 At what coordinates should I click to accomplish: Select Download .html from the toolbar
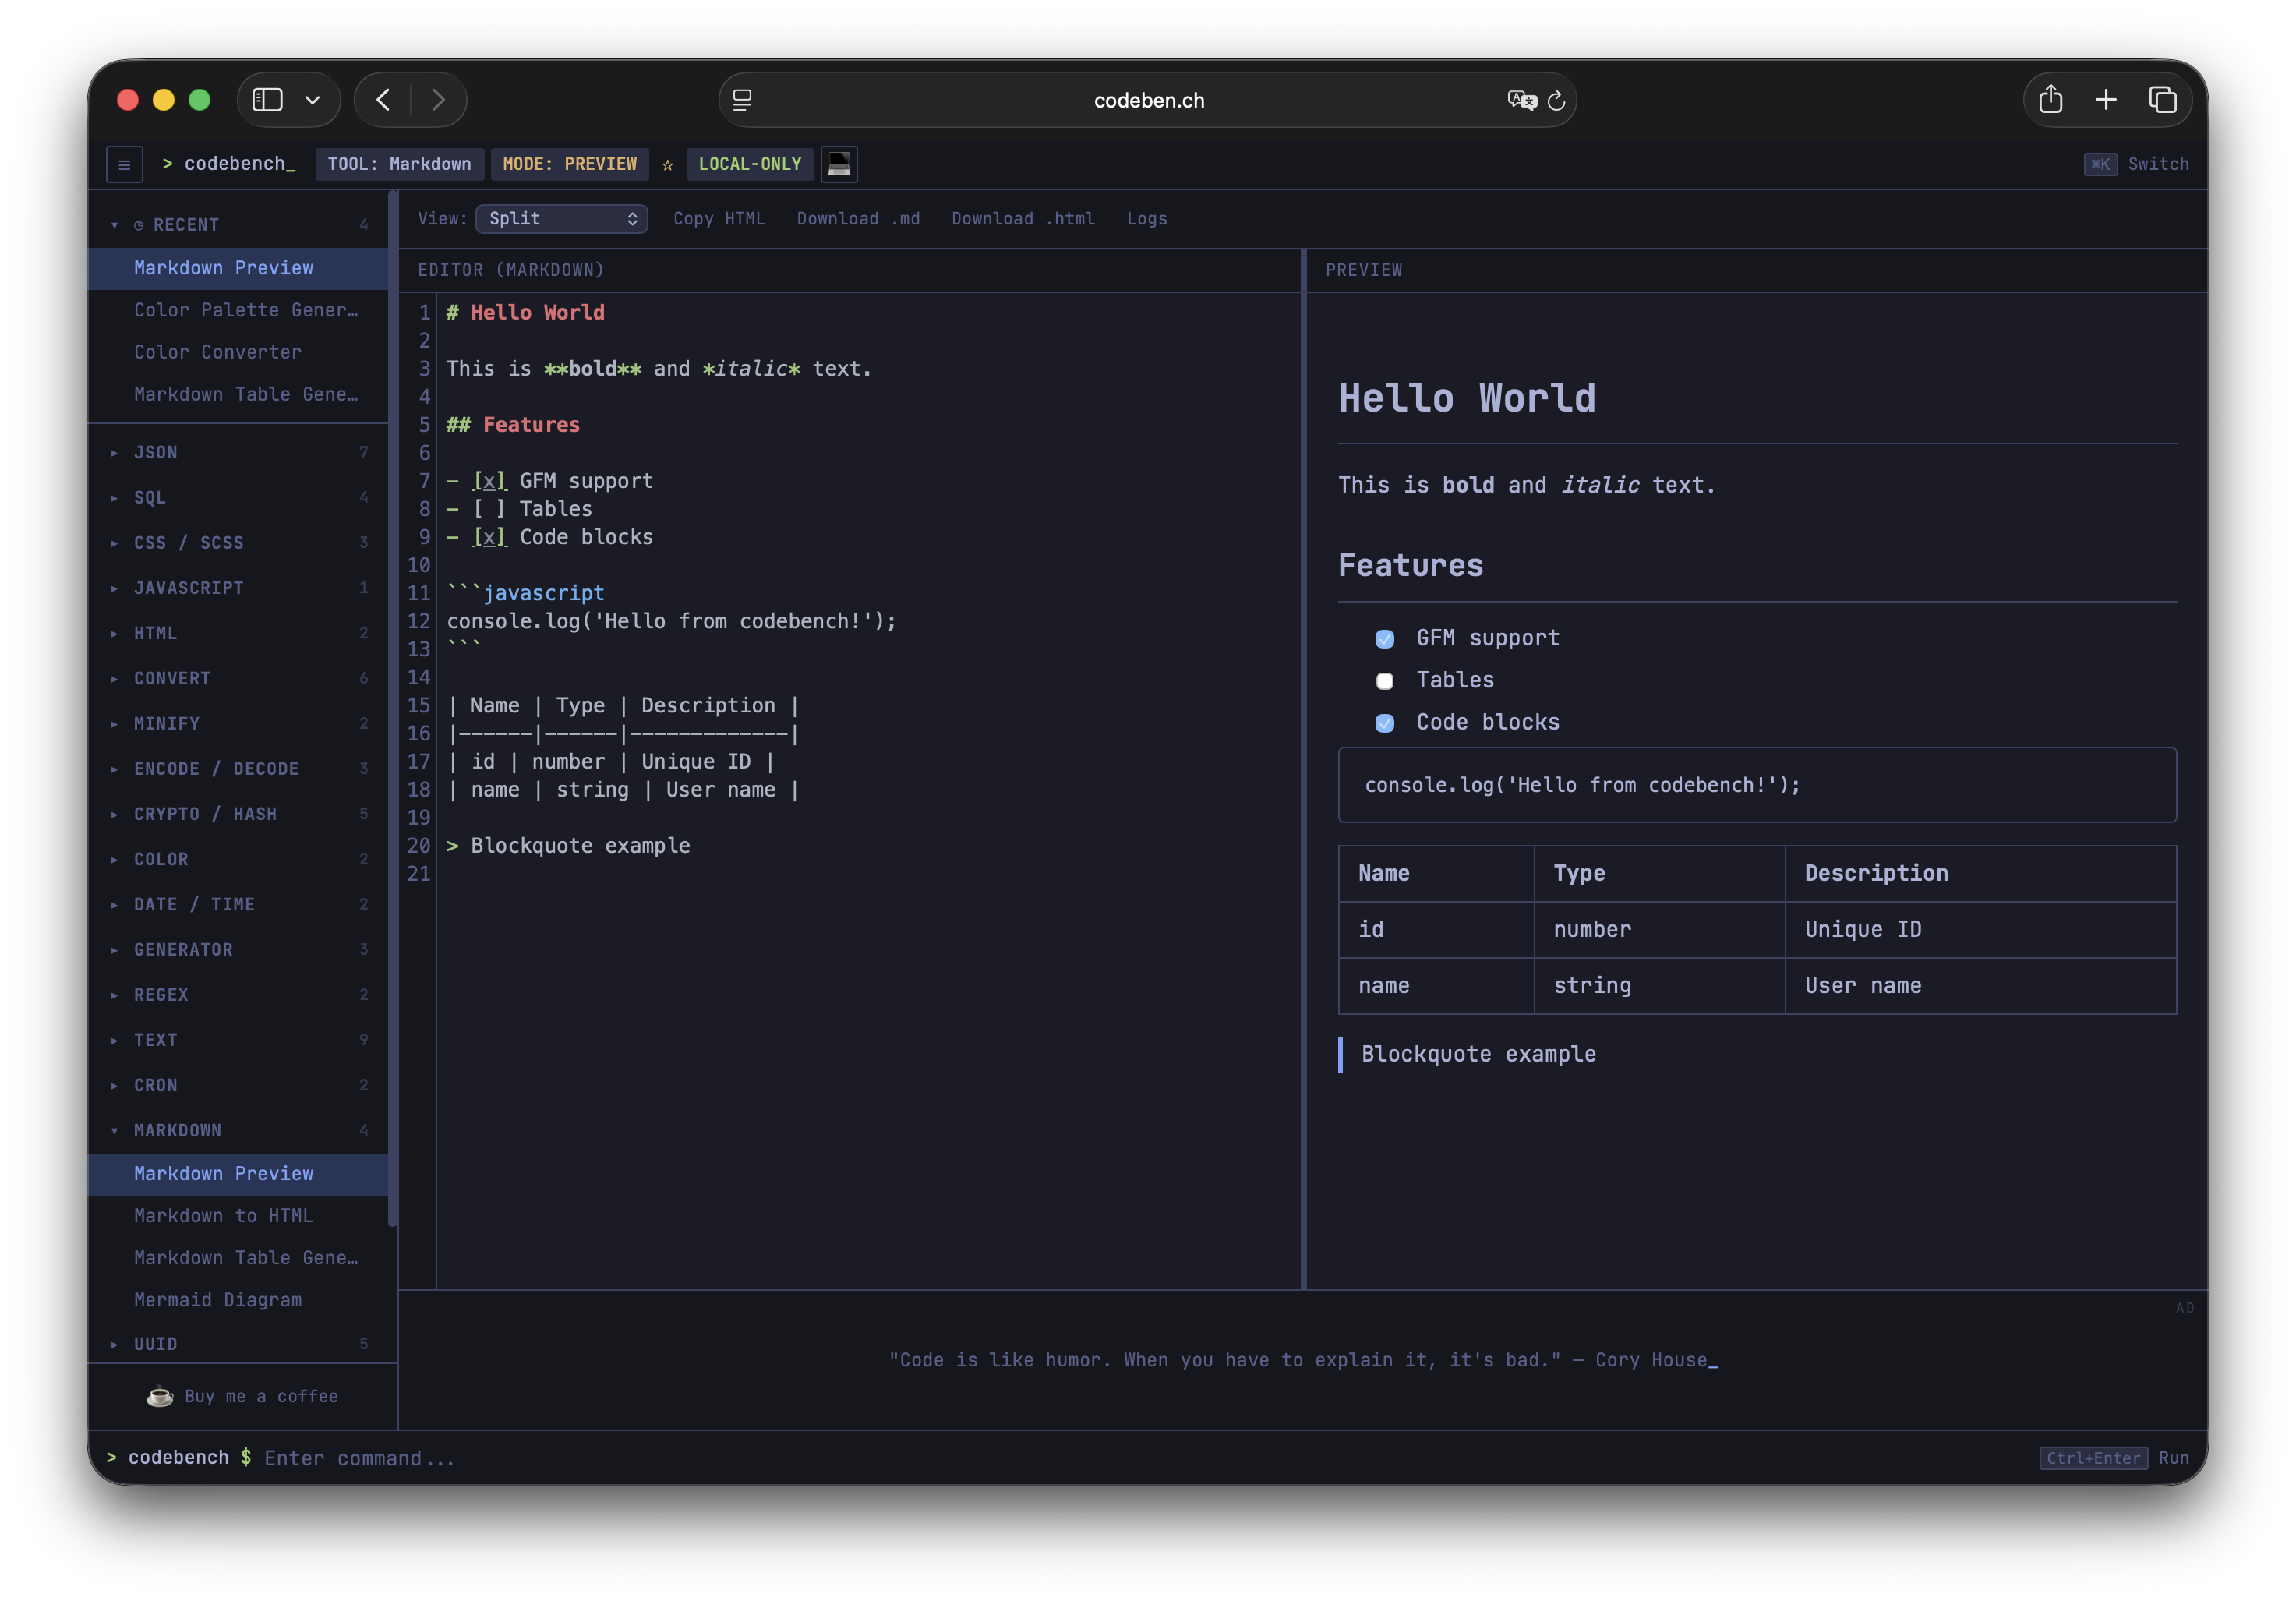tap(1022, 218)
